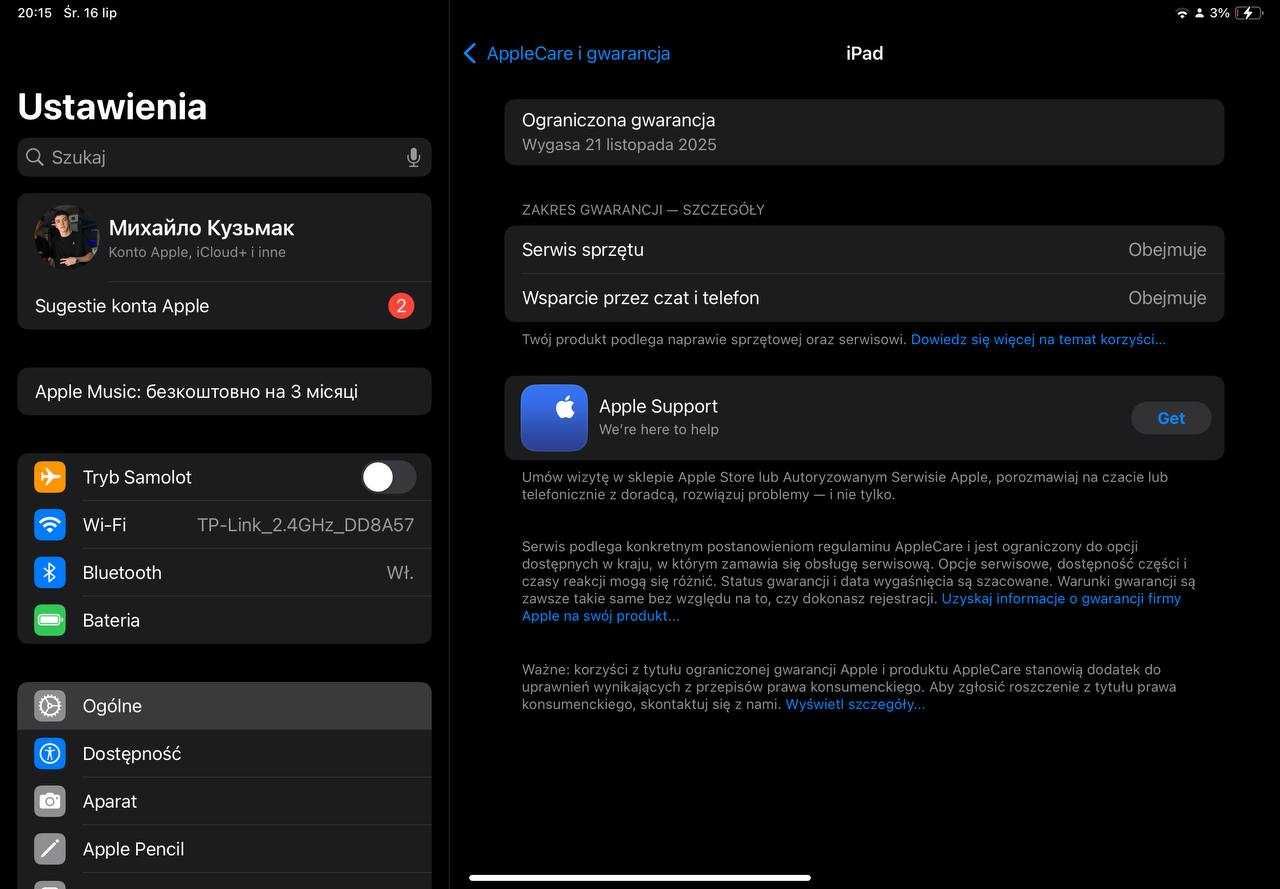Open Aparat settings
The height and width of the screenshot is (889, 1280).
point(224,801)
